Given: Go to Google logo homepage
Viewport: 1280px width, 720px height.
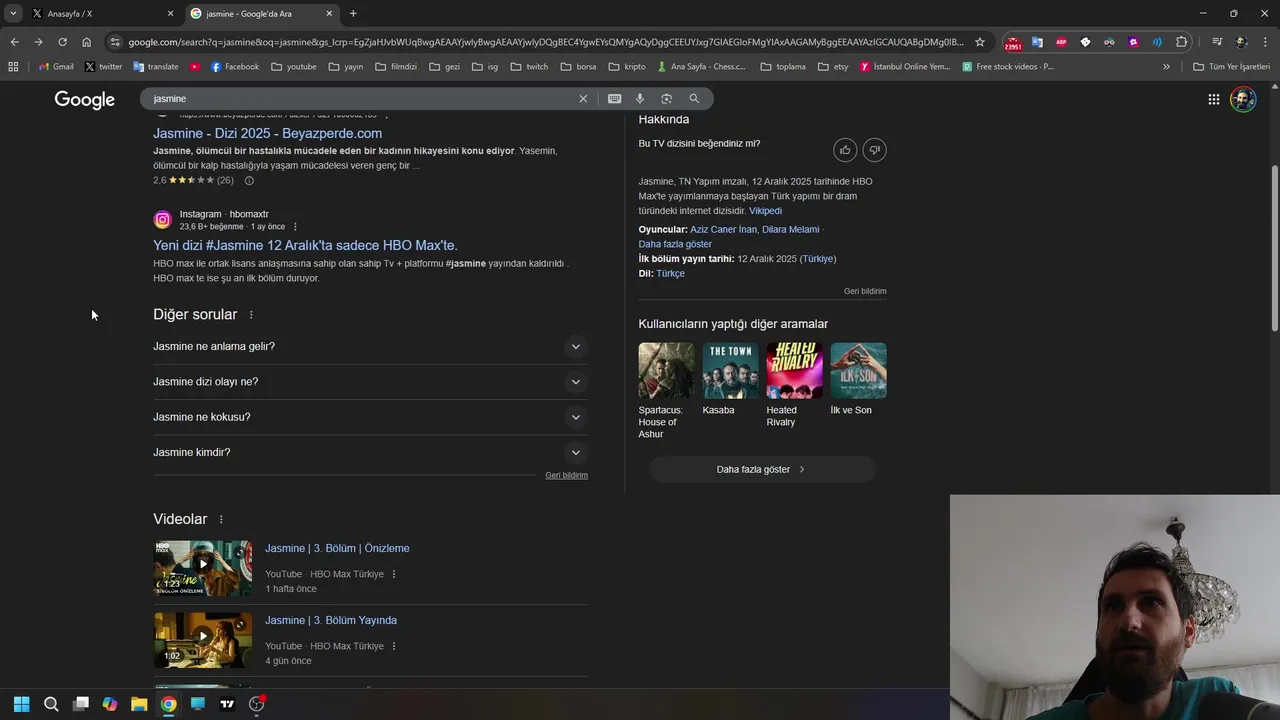Looking at the screenshot, I should tap(85, 100).
